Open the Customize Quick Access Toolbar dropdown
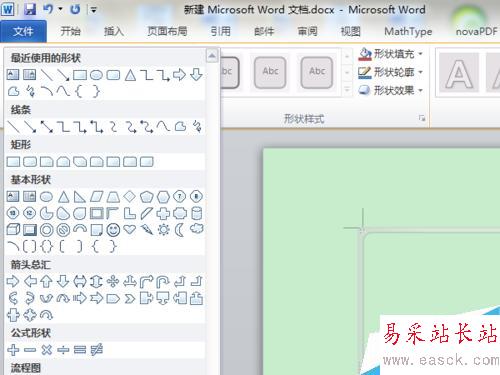Viewport: 500px width, 375px height. pyautogui.click(x=94, y=10)
